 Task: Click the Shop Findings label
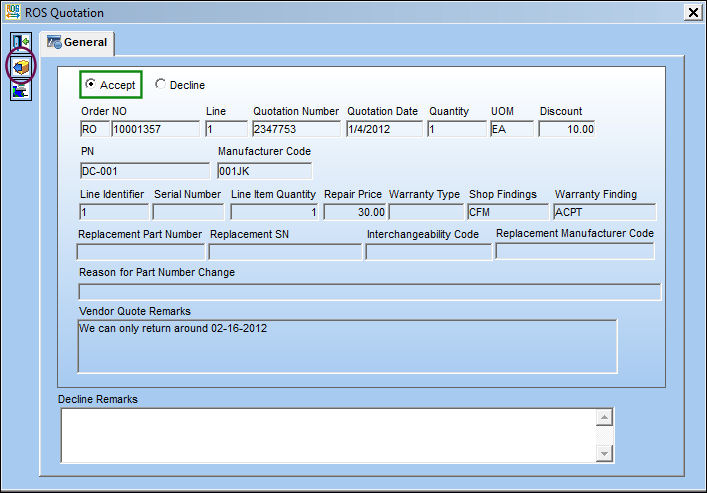coord(503,194)
